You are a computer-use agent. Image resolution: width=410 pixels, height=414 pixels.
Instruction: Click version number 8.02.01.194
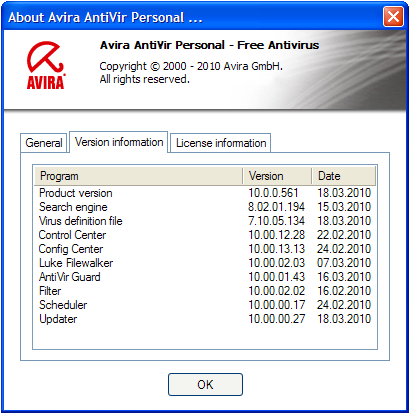coord(276,207)
